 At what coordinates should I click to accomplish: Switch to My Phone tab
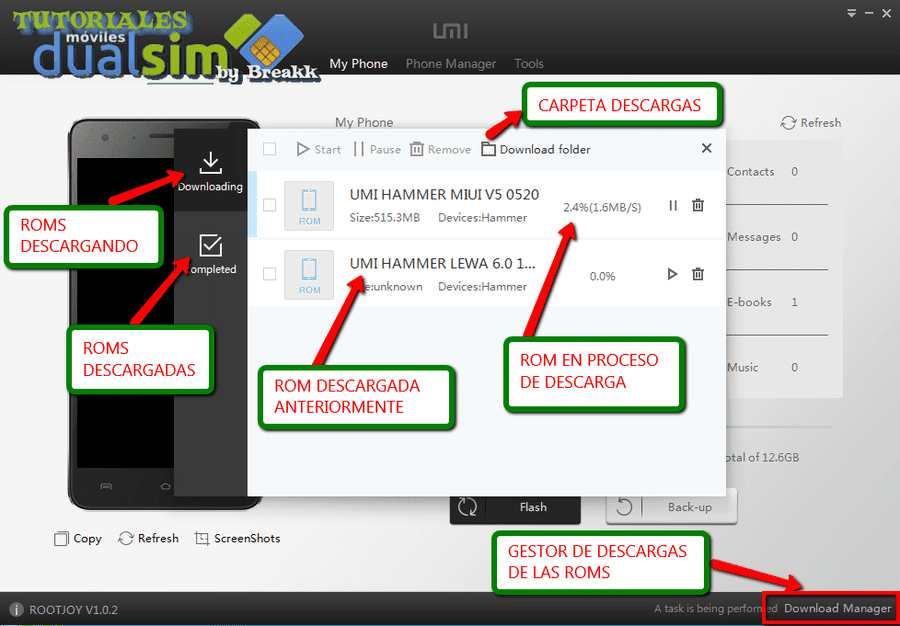[358, 64]
